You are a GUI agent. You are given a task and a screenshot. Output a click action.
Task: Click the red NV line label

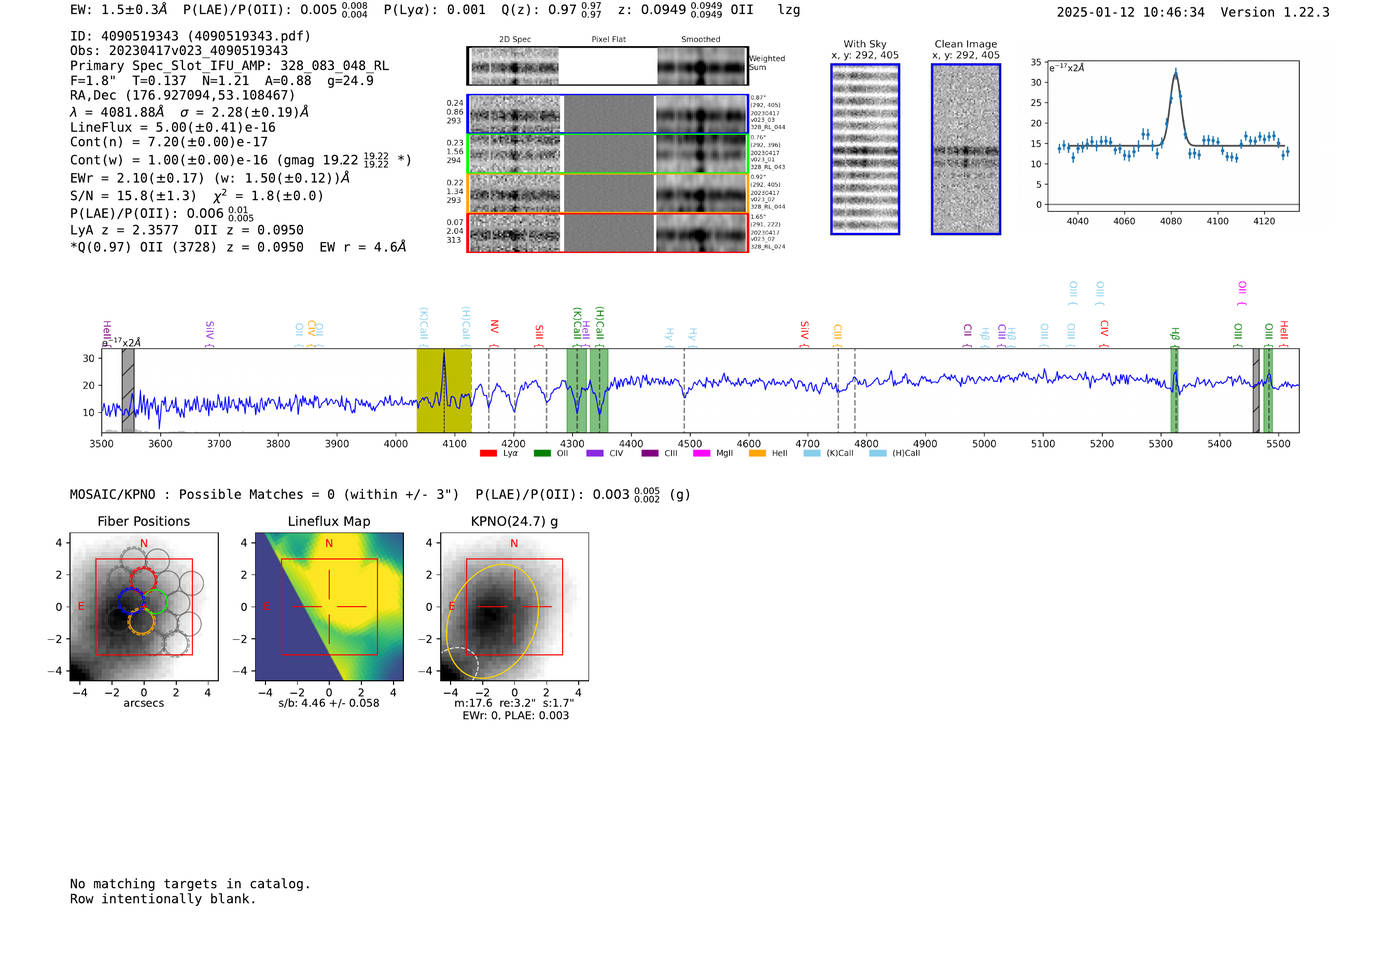coord(494,327)
